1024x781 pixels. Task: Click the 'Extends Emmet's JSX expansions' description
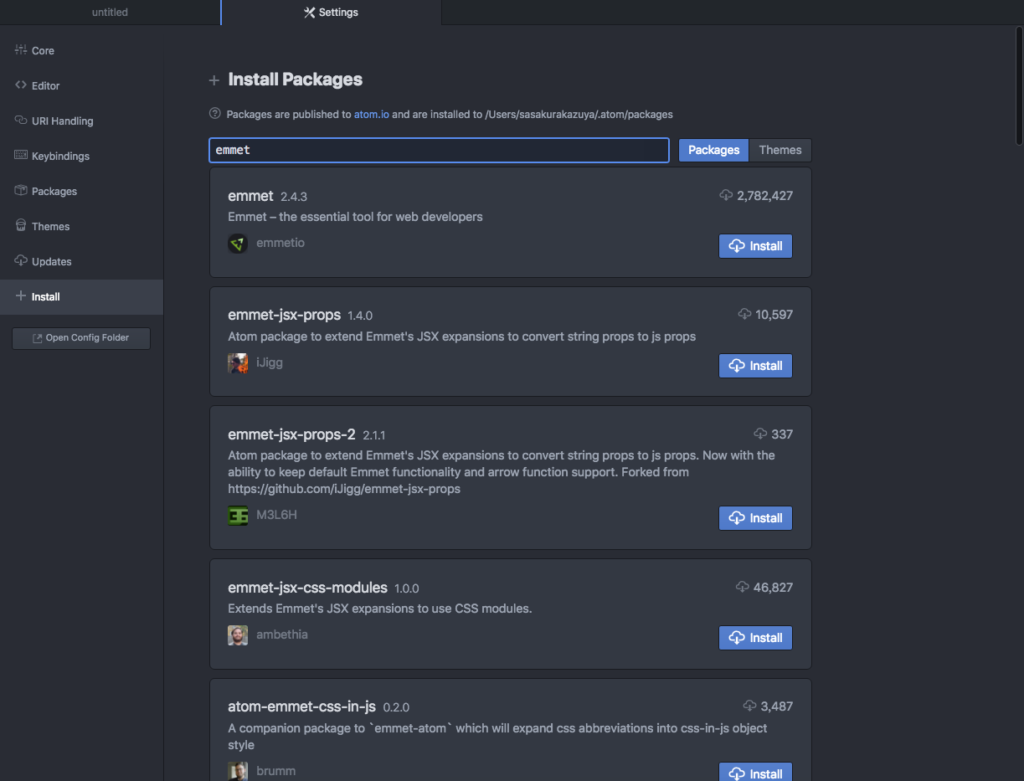(379, 609)
